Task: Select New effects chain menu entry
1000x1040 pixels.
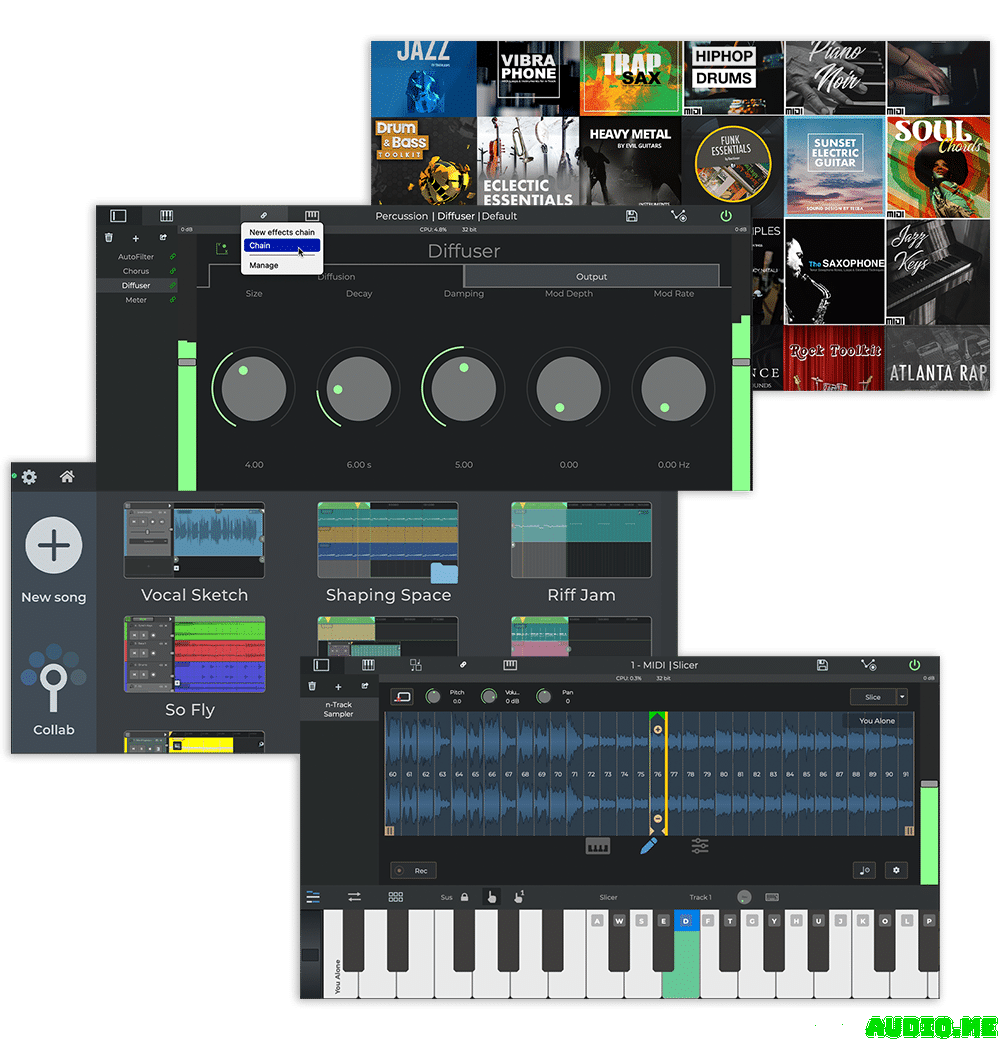Action: (x=282, y=232)
